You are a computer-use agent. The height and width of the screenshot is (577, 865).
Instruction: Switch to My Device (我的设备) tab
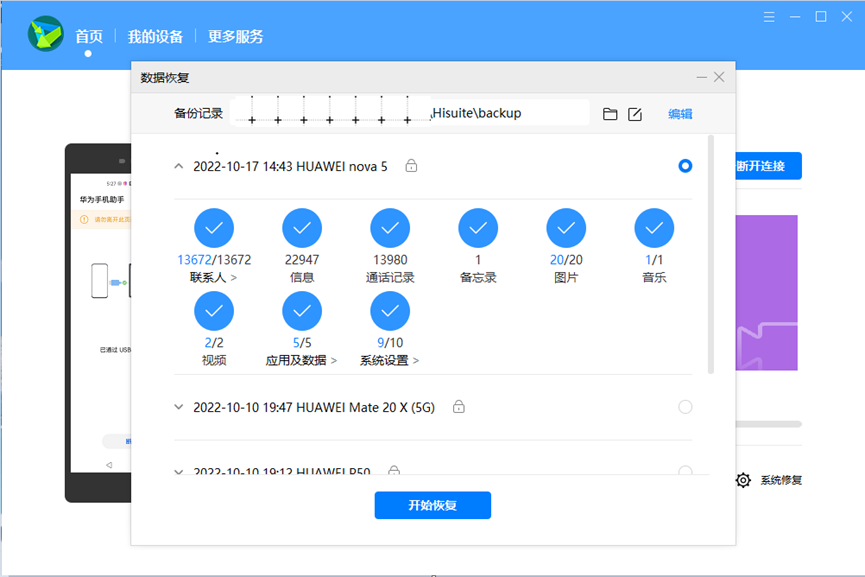(156, 36)
